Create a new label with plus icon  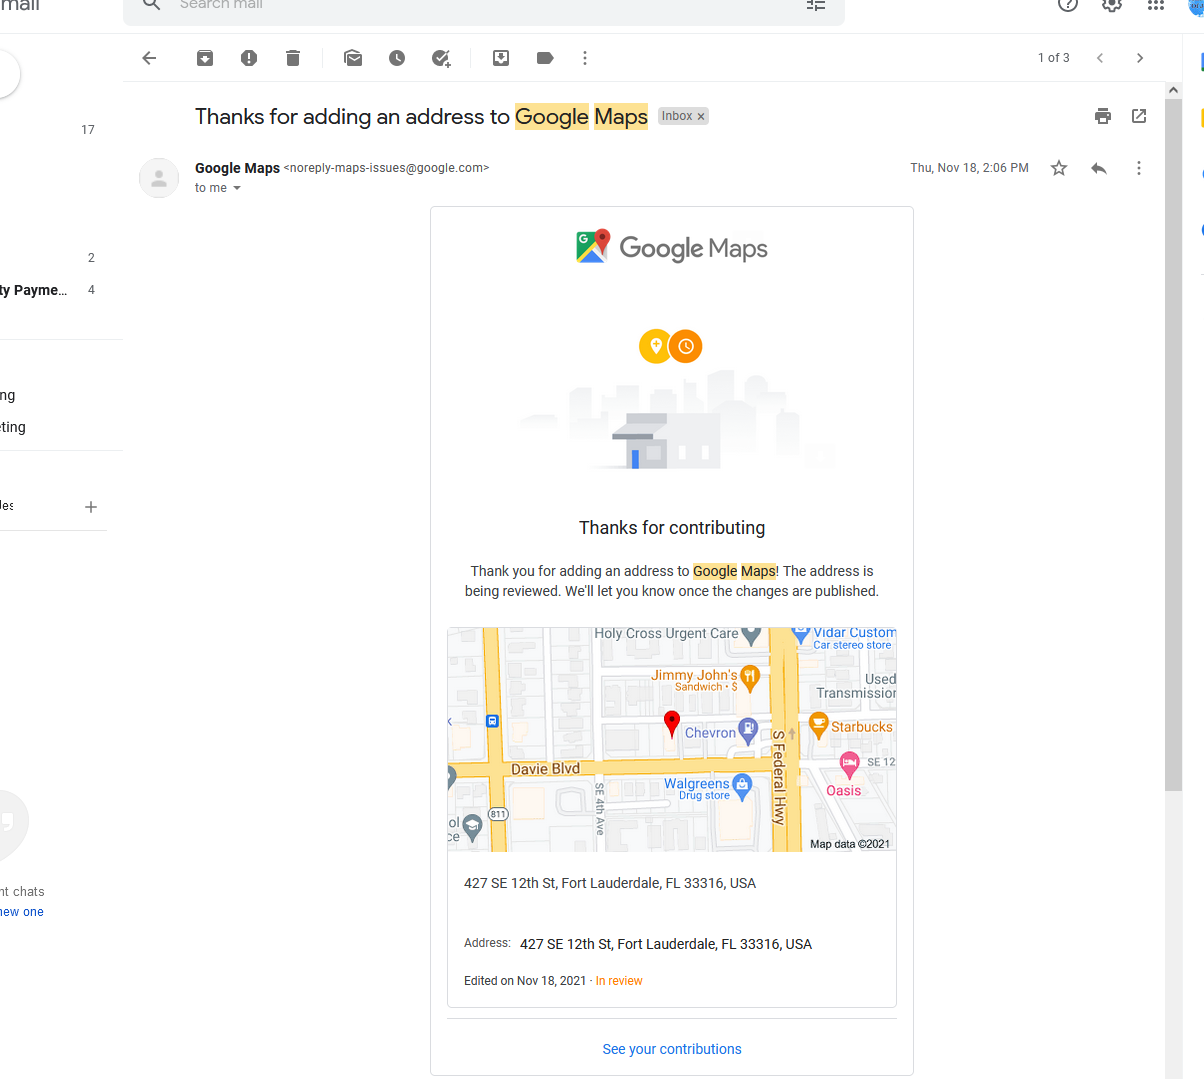[91, 507]
